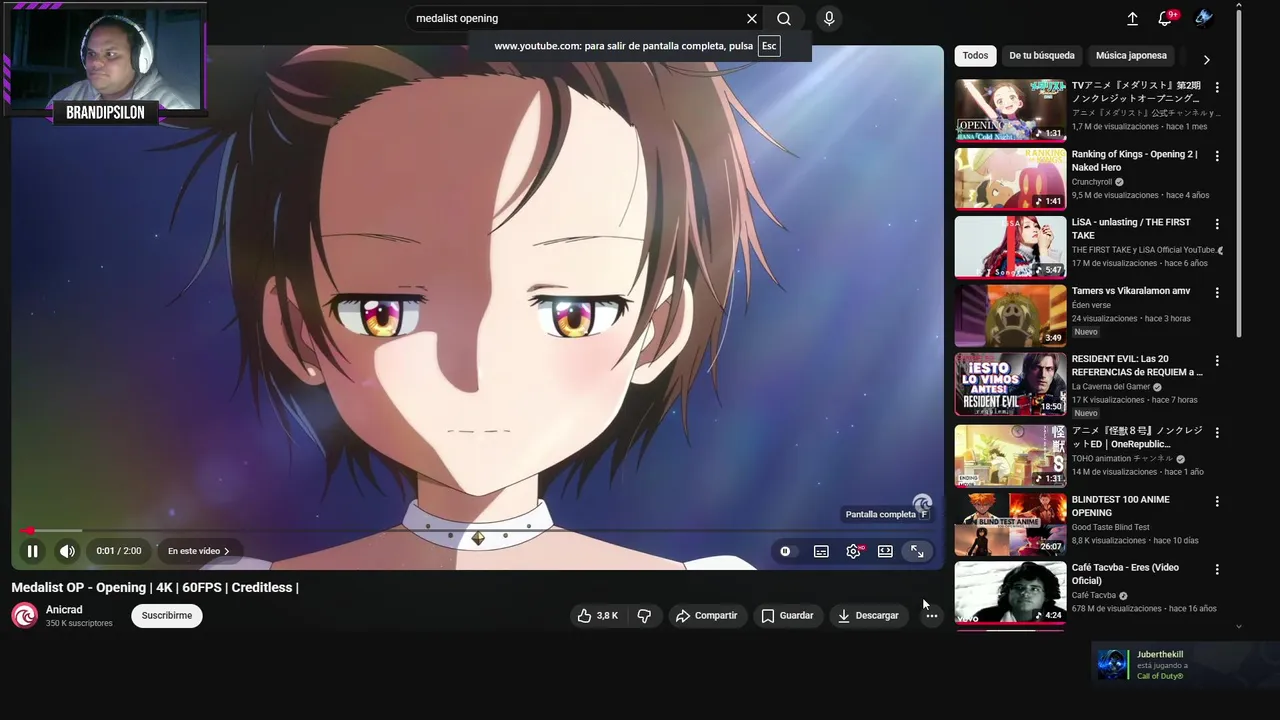Open the Anicrad channel avatar

(24, 616)
